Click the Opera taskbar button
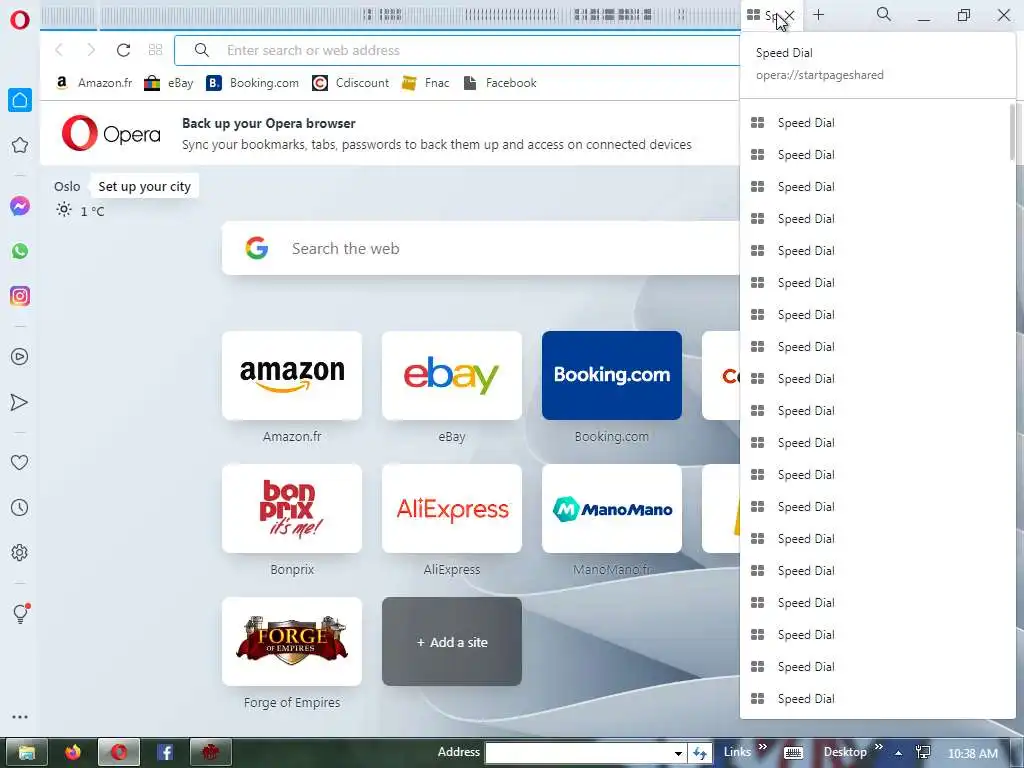 [x=119, y=752]
